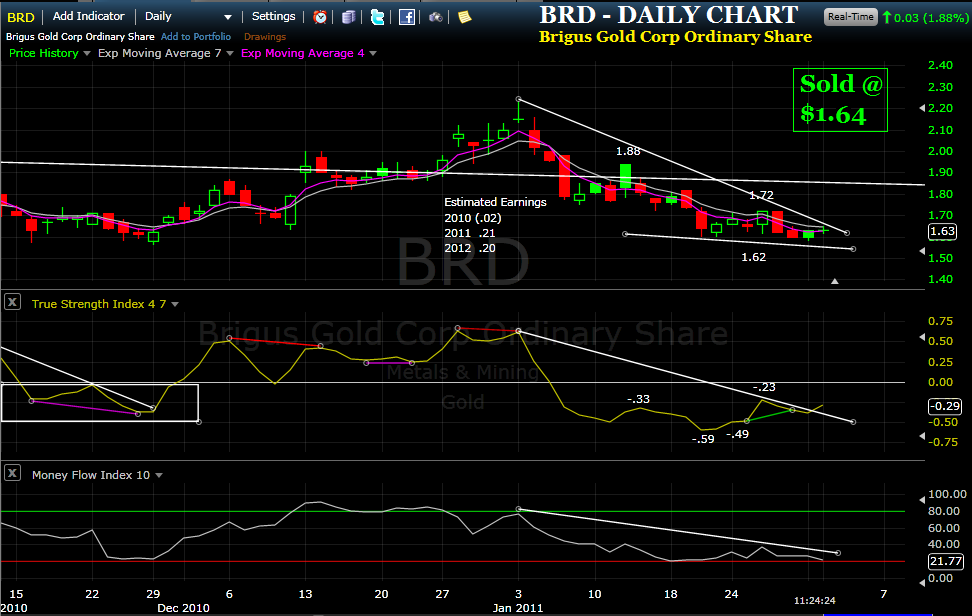Image resolution: width=972 pixels, height=616 pixels.
Task: Click the 1.62 price annotation label
Action: click(754, 257)
